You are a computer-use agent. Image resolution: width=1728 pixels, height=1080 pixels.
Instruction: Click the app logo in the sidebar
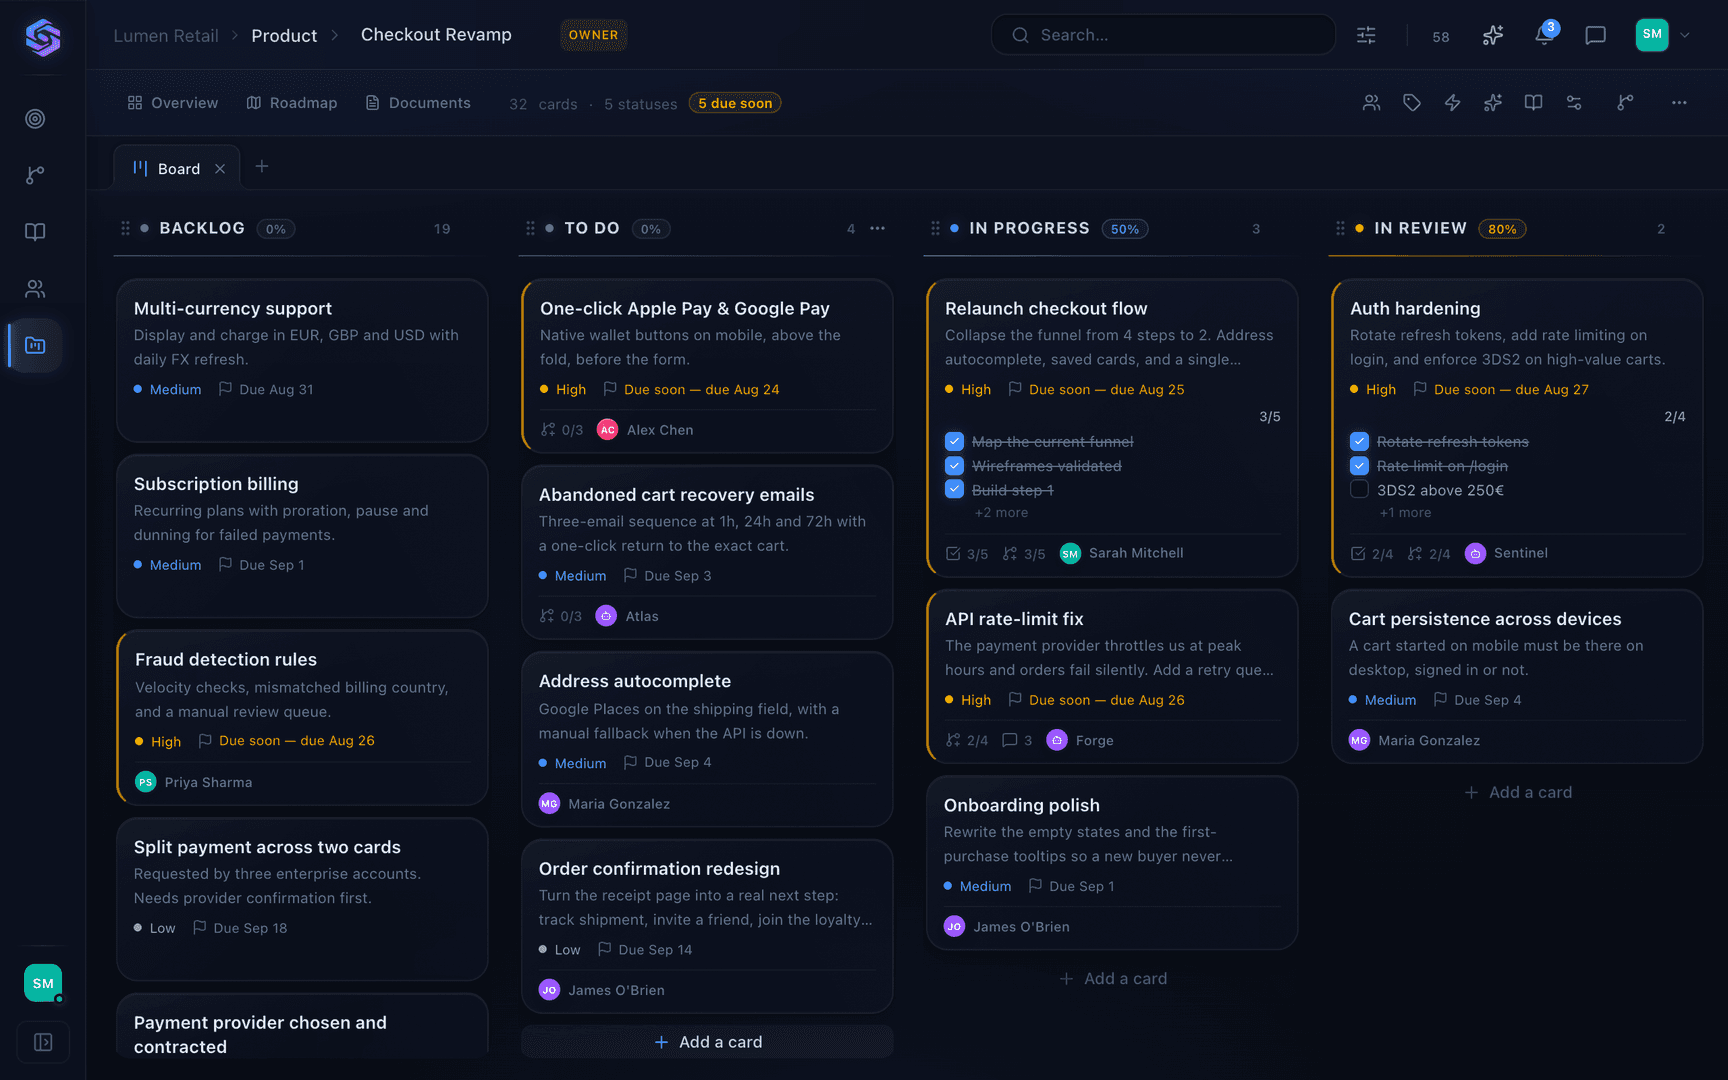43,37
